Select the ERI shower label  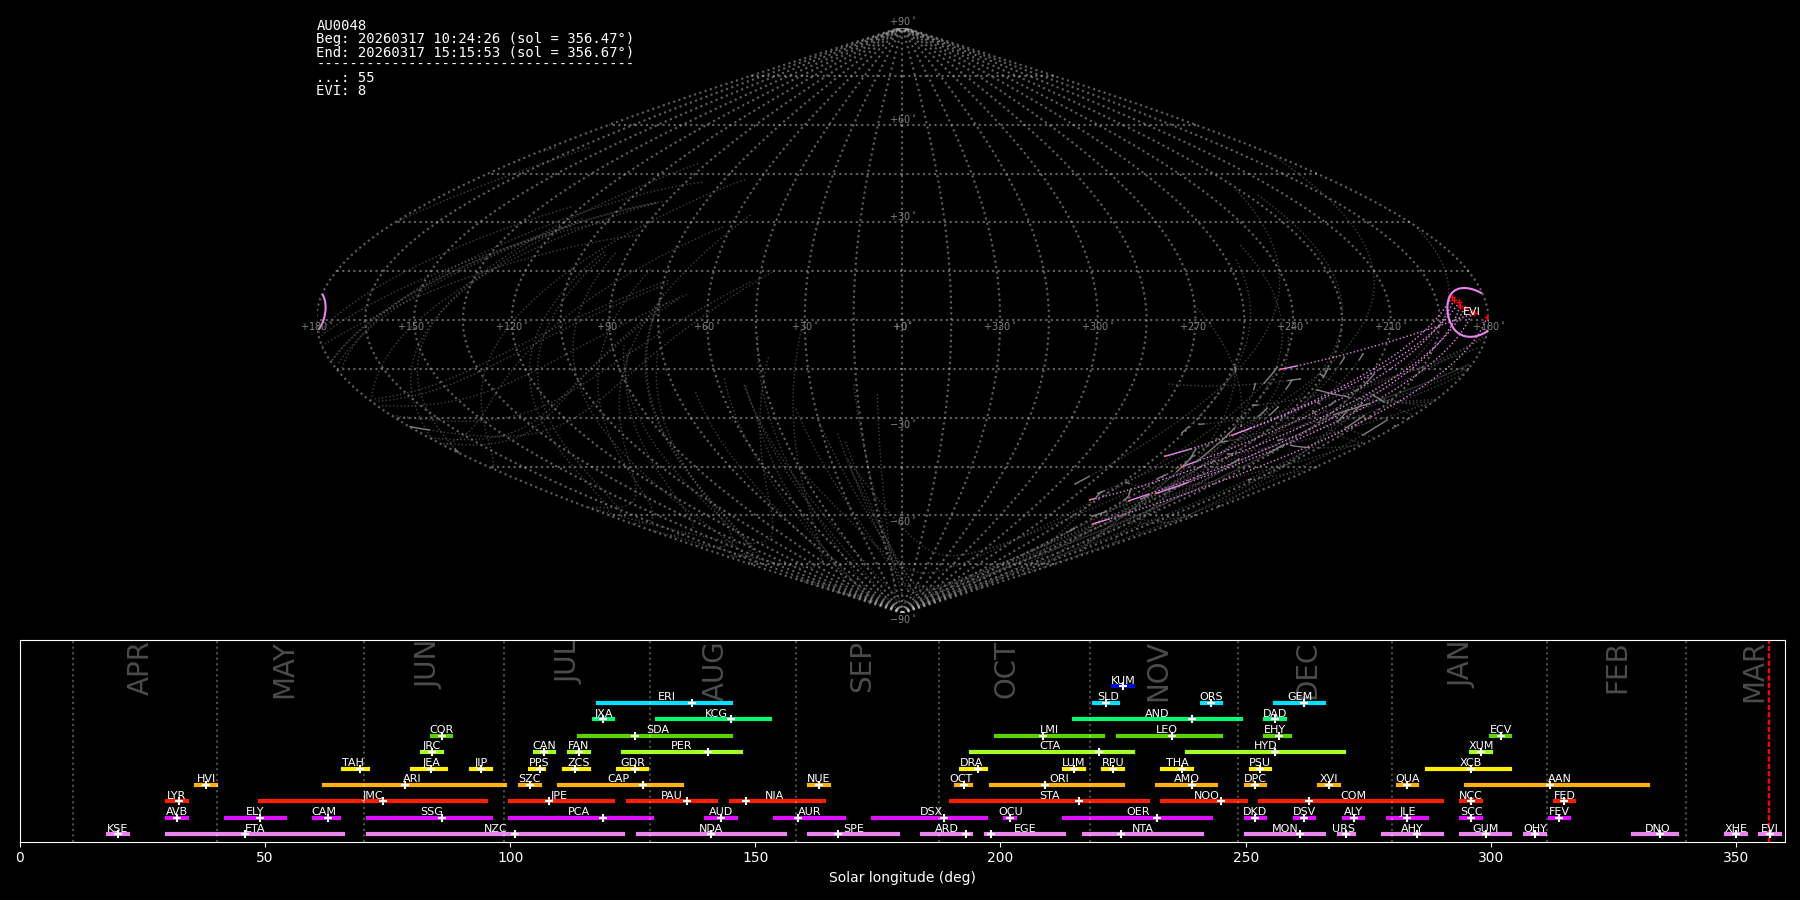click(x=666, y=697)
